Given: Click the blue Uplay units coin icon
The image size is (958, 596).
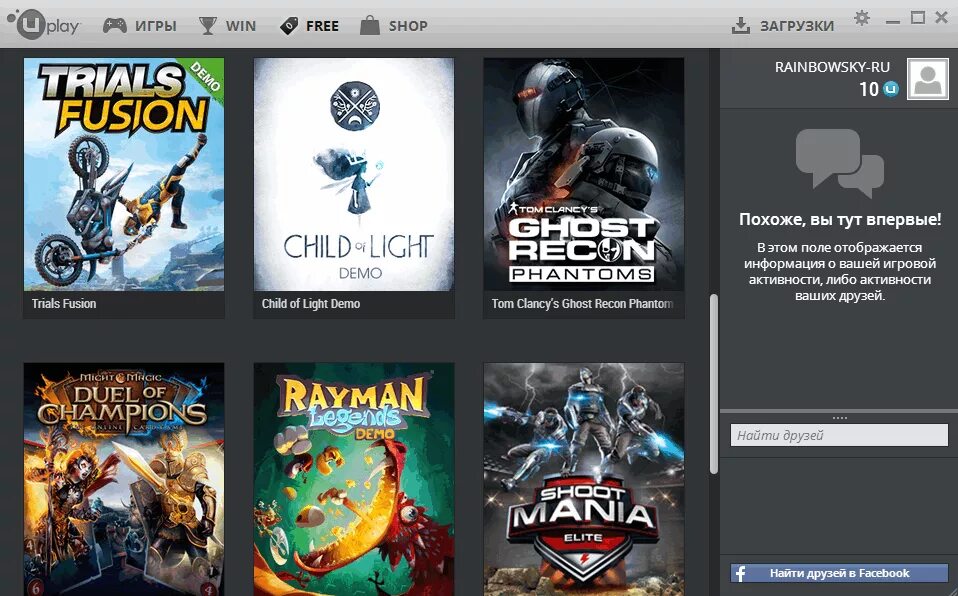Looking at the screenshot, I should click(x=891, y=89).
